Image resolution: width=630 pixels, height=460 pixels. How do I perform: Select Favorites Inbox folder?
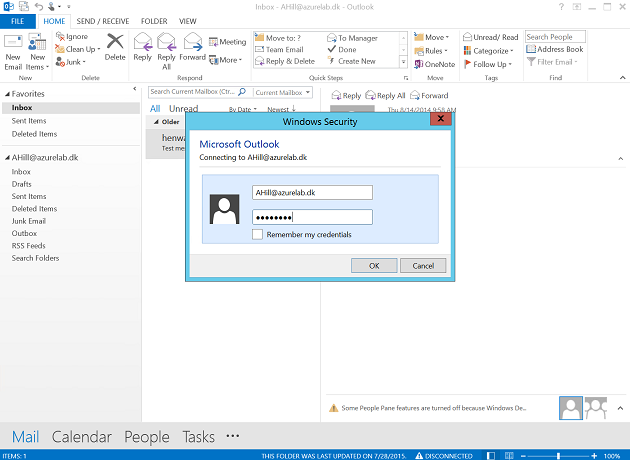[71, 108]
